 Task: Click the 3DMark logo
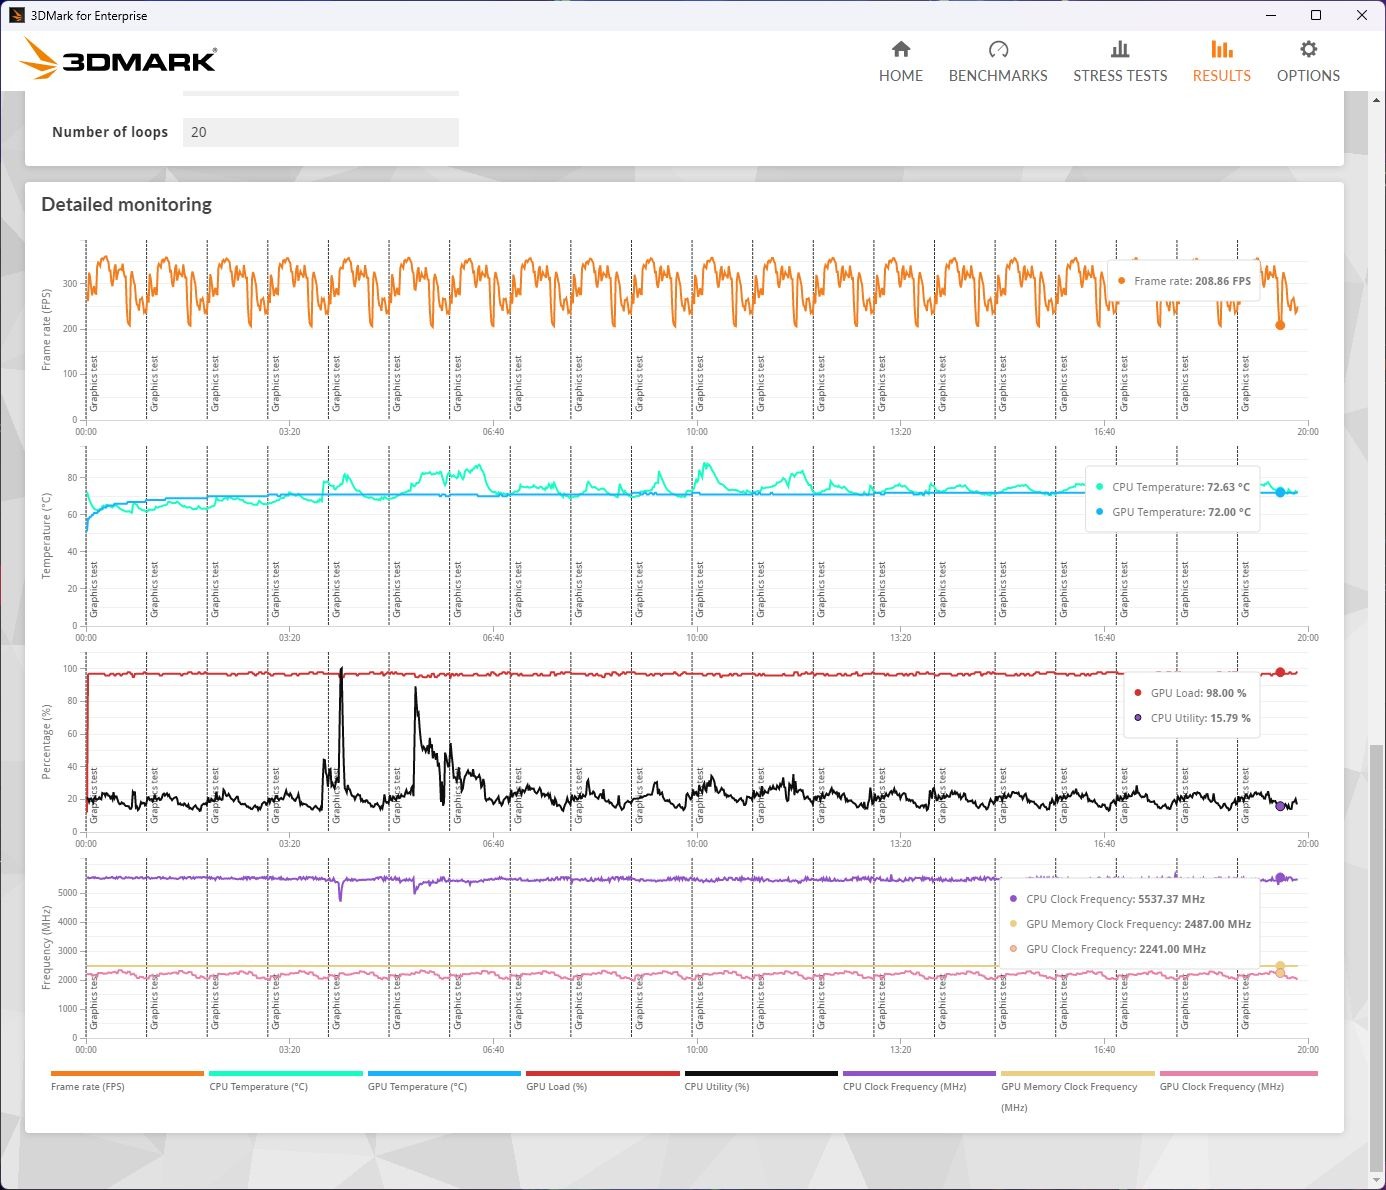pyautogui.click(x=118, y=60)
